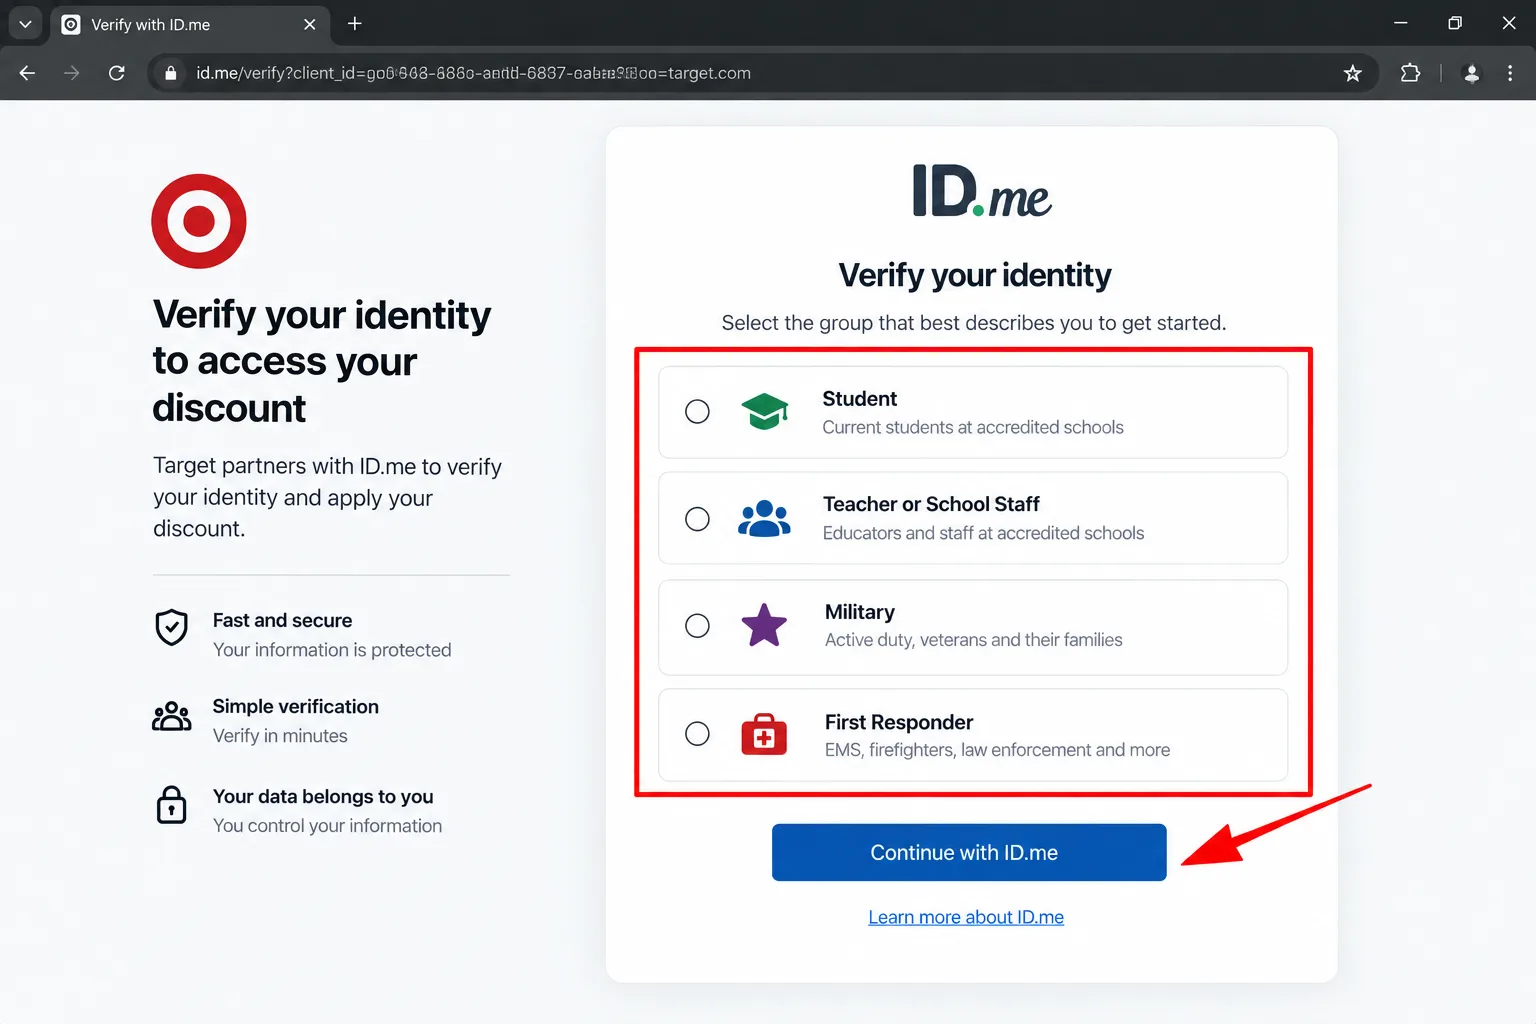Select the Student radio button
The image size is (1536, 1024).
[697, 411]
